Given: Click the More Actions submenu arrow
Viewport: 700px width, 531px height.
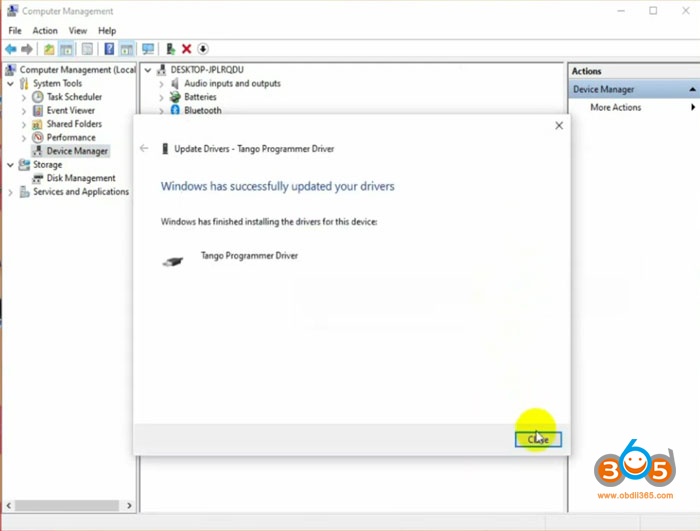Looking at the screenshot, I should point(693,107).
